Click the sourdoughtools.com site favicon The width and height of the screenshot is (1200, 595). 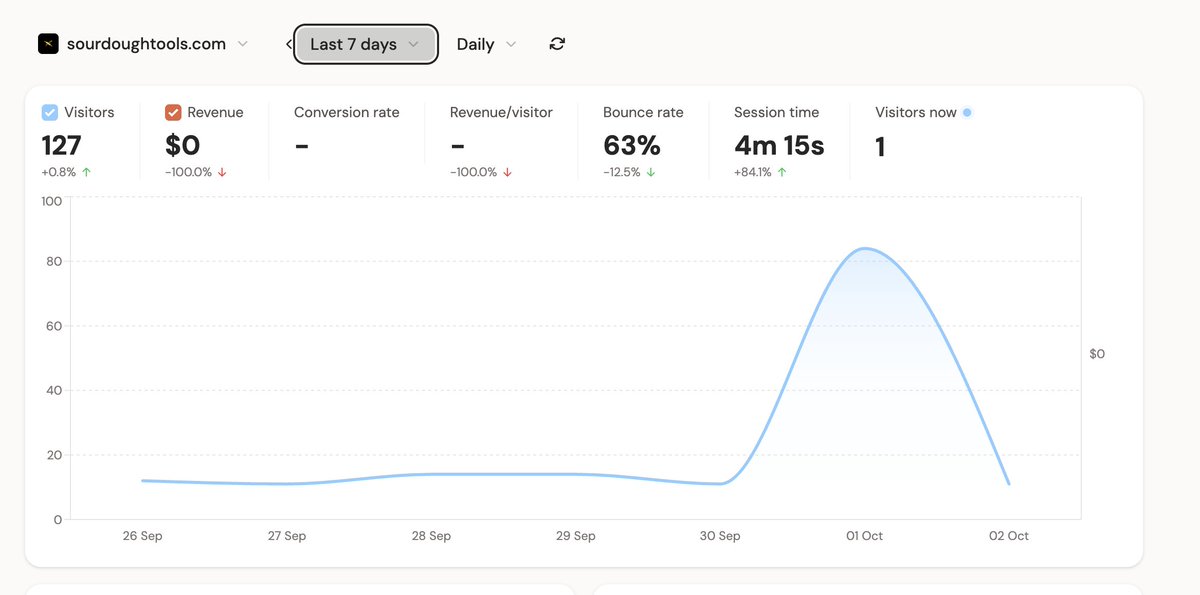tap(48, 44)
